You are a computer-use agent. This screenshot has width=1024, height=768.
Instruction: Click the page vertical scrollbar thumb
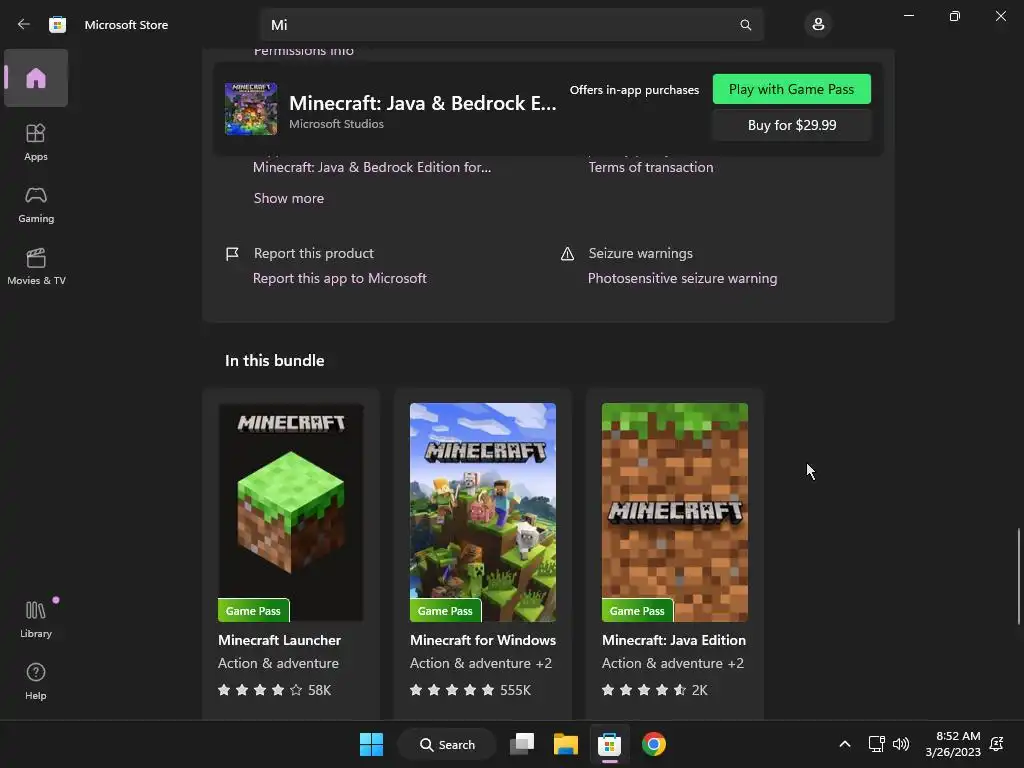tap(1019, 576)
